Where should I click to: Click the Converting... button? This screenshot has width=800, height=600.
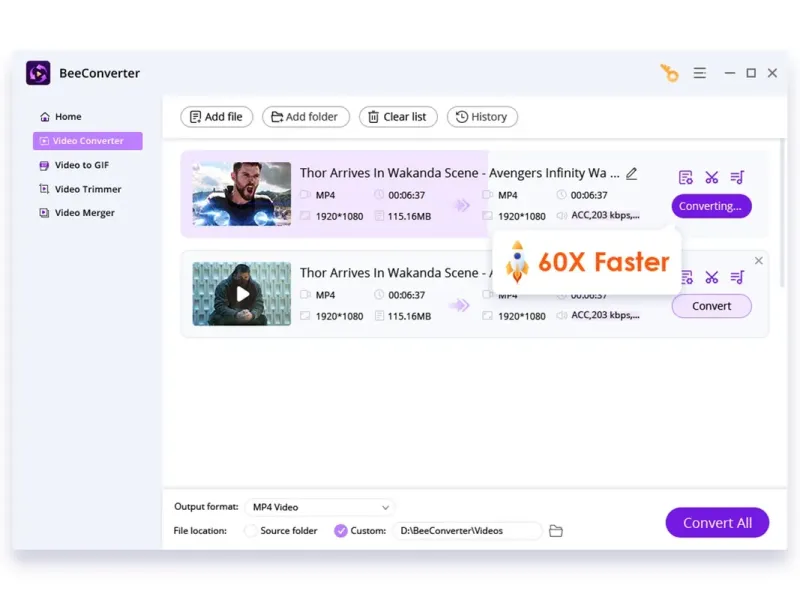(x=711, y=206)
